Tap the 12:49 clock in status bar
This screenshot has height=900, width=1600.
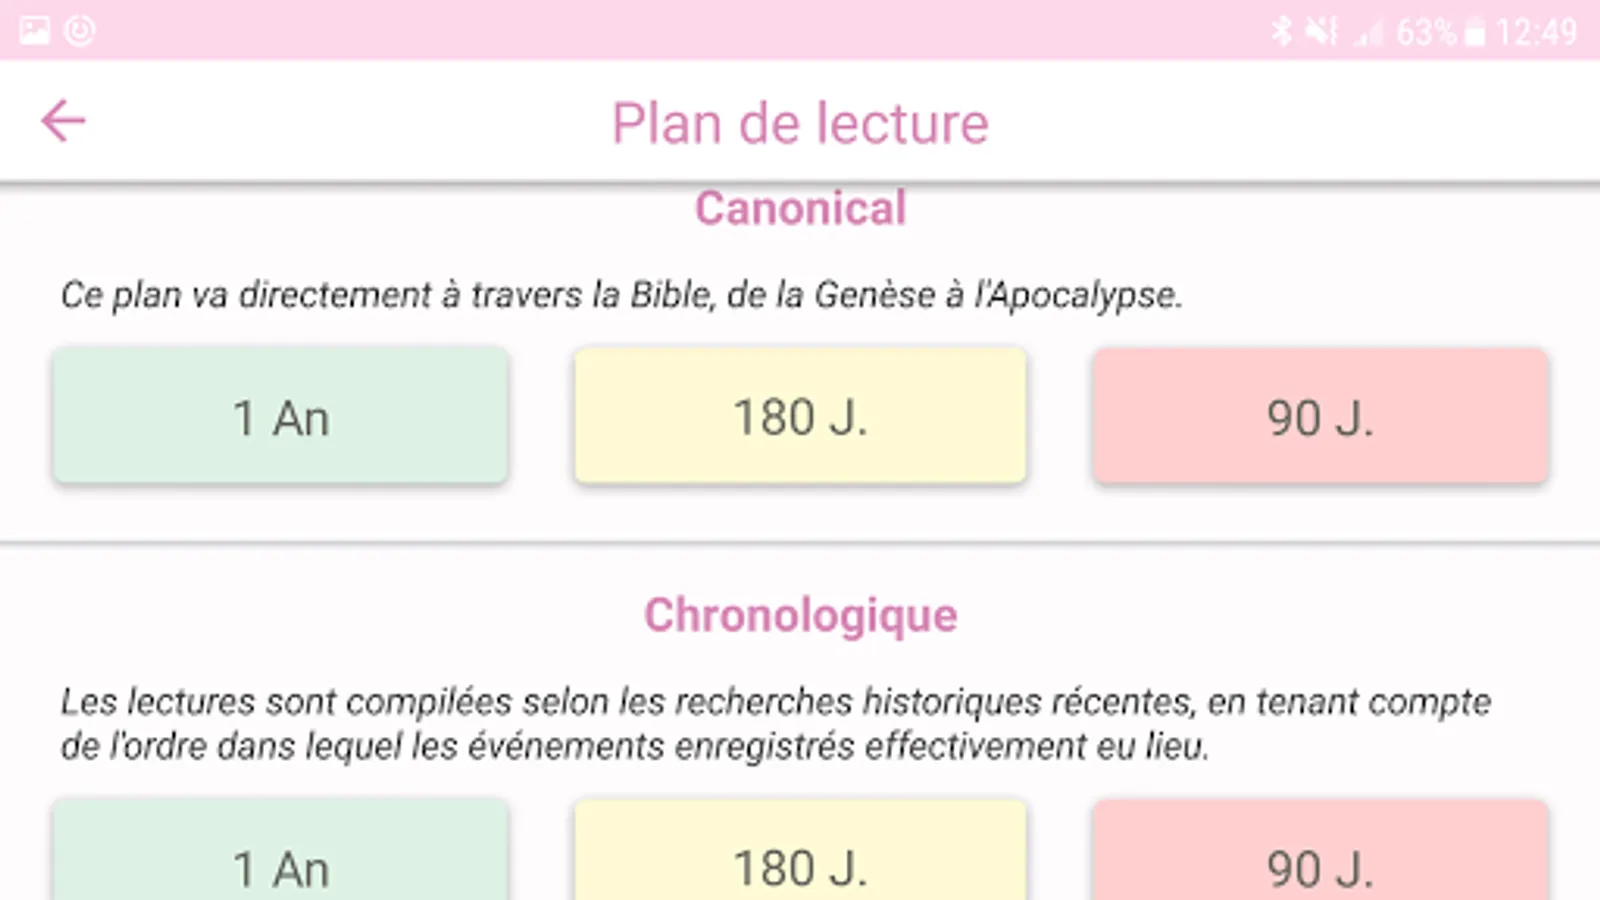(1536, 33)
